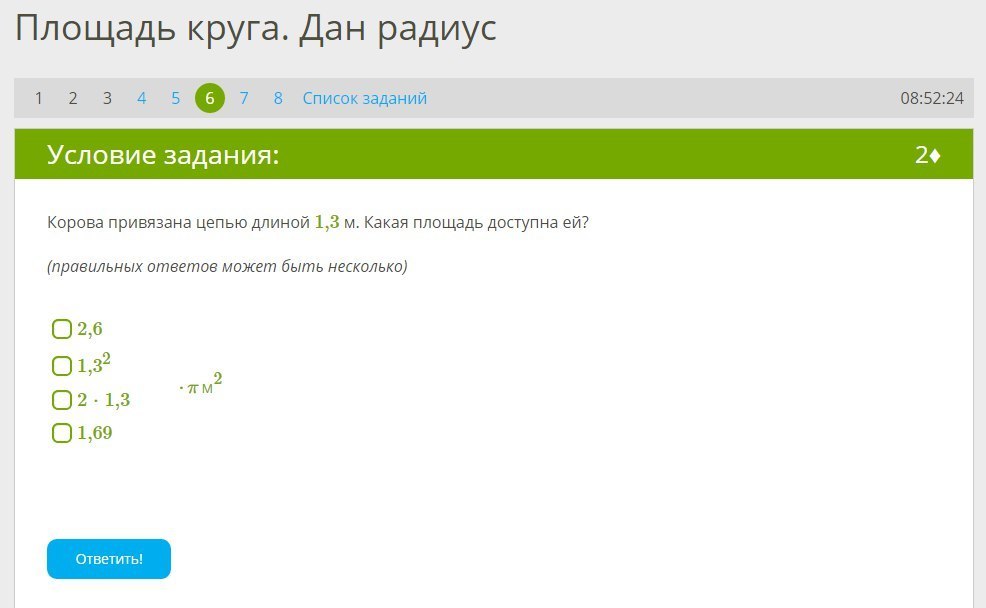Jump to task 4 link
The height and width of the screenshot is (608, 986).
pyautogui.click(x=141, y=98)
